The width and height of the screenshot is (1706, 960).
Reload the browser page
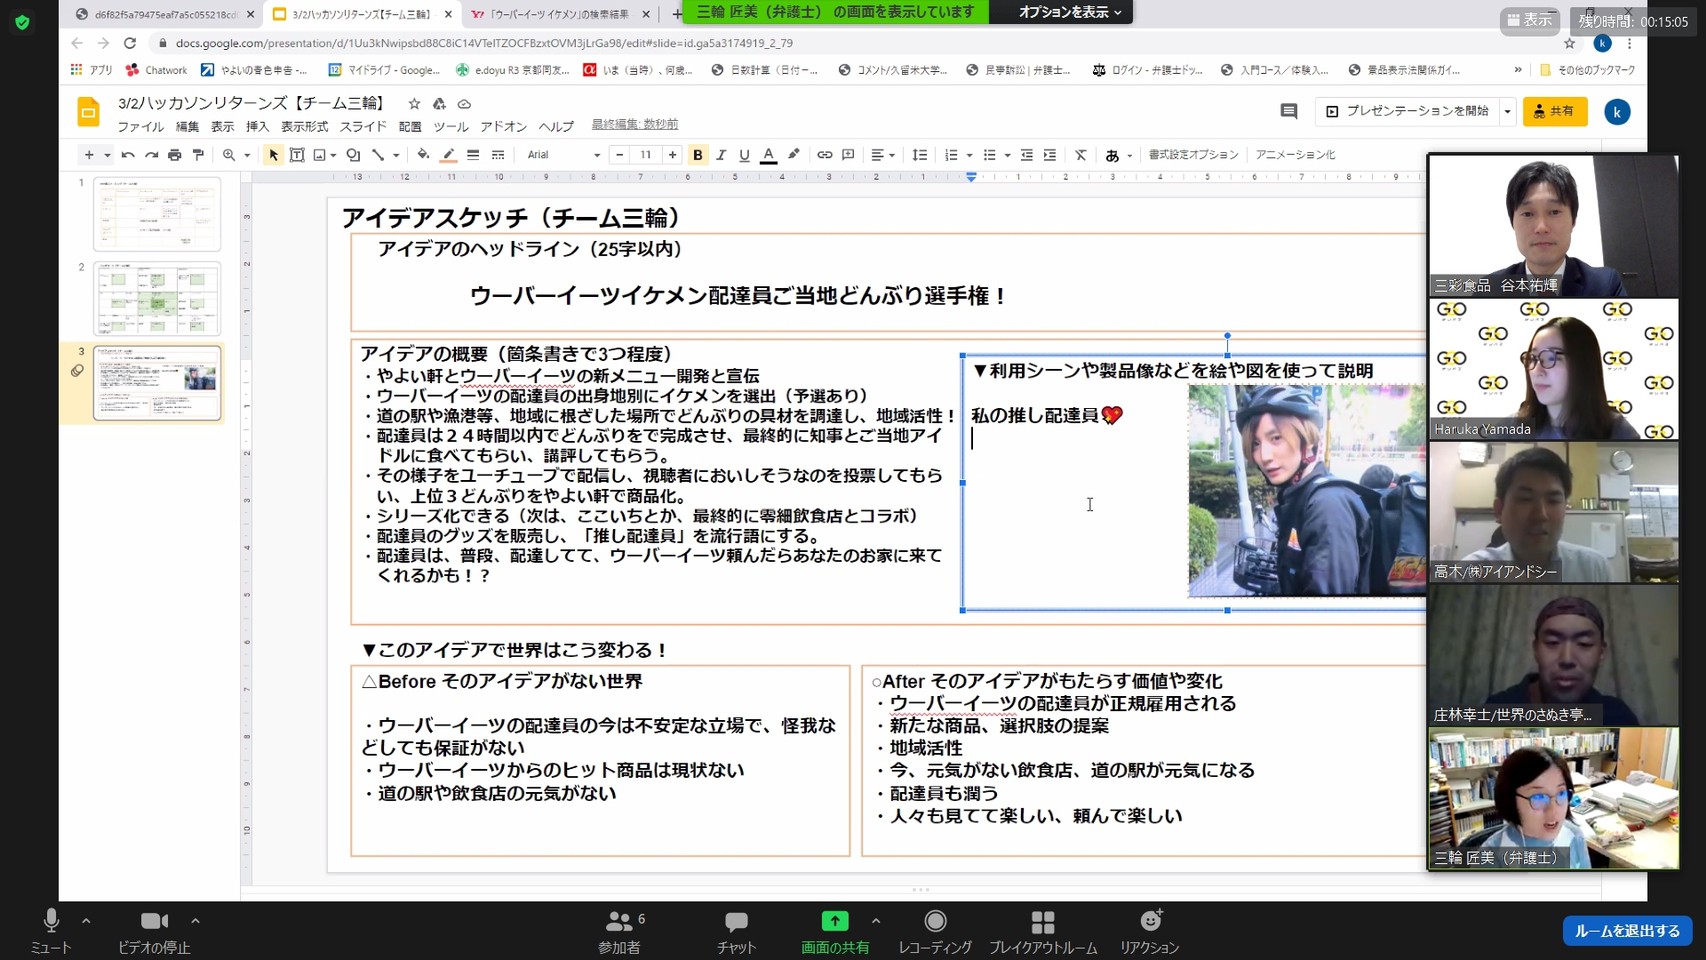[x=130, y=43]
